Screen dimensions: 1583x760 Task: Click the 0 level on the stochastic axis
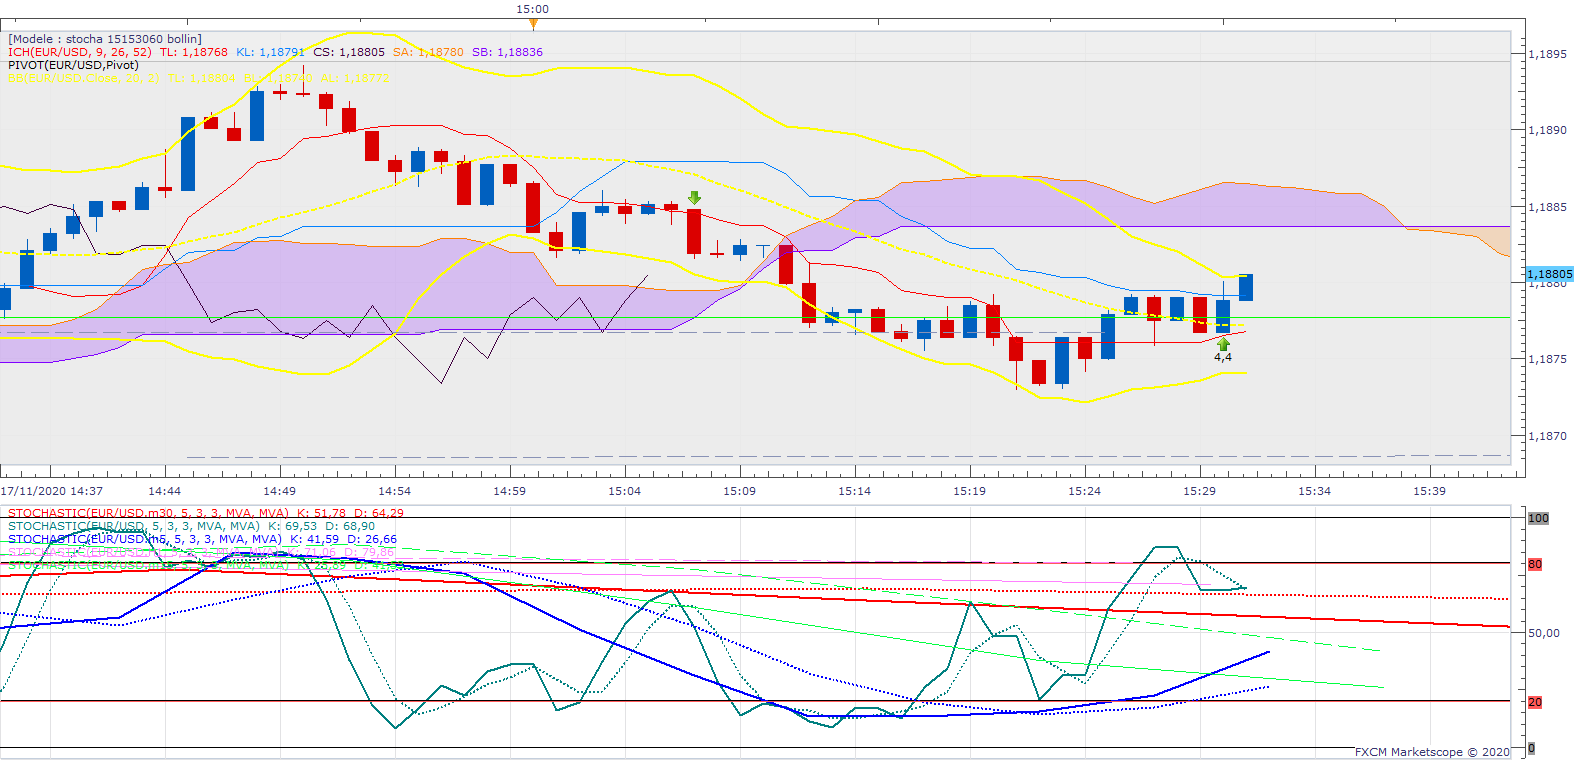coord(1531,748)
